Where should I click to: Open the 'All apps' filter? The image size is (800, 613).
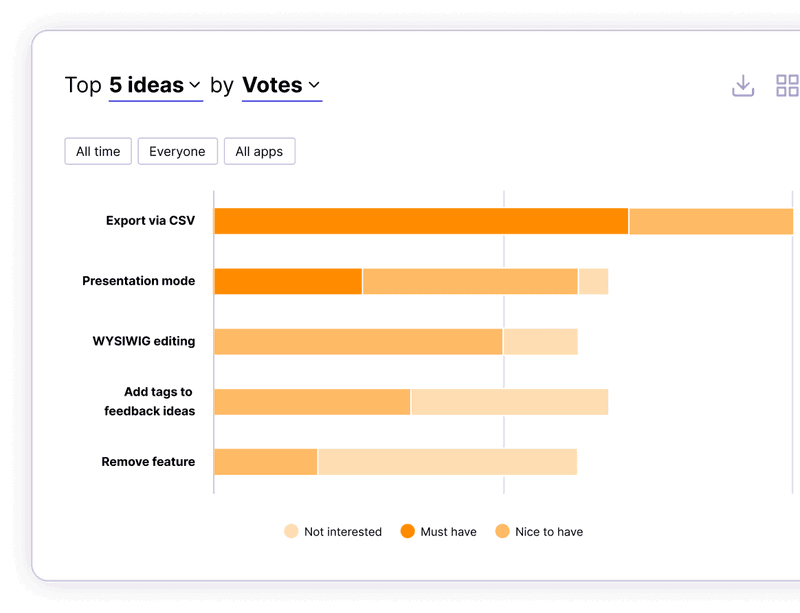[x=259, y=152]
